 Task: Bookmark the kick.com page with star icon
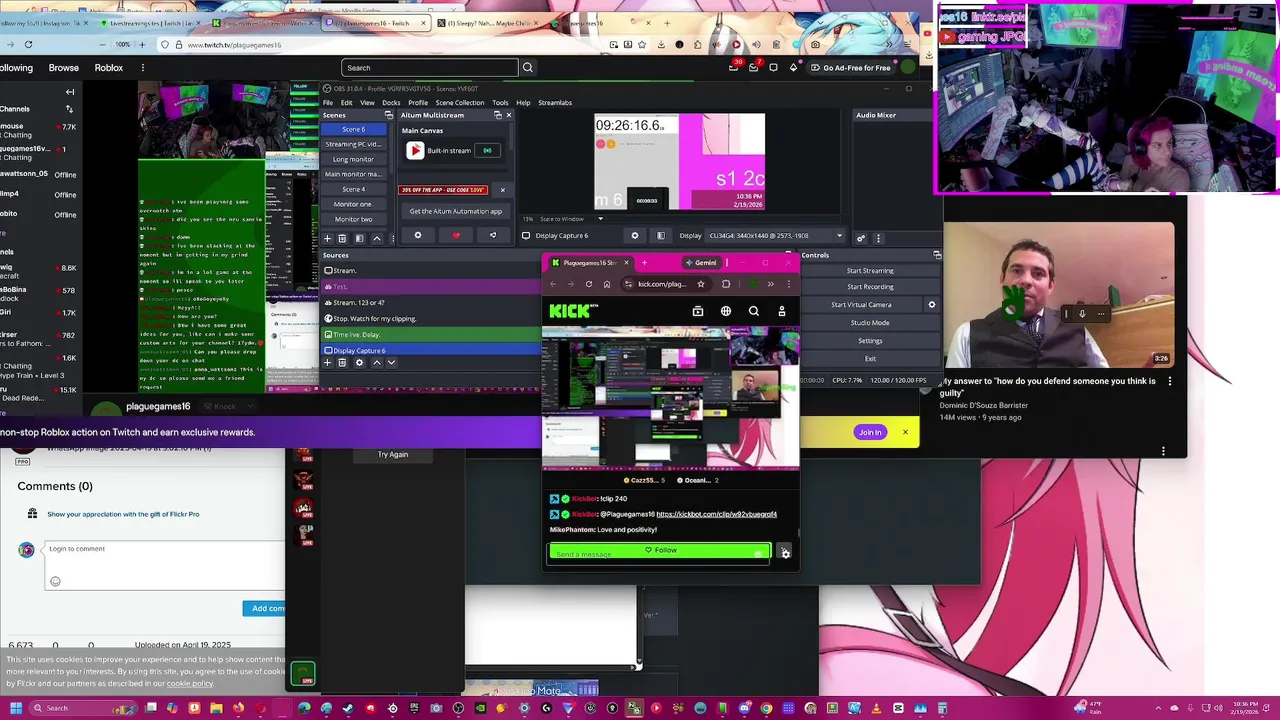click(x=700, y=284)
